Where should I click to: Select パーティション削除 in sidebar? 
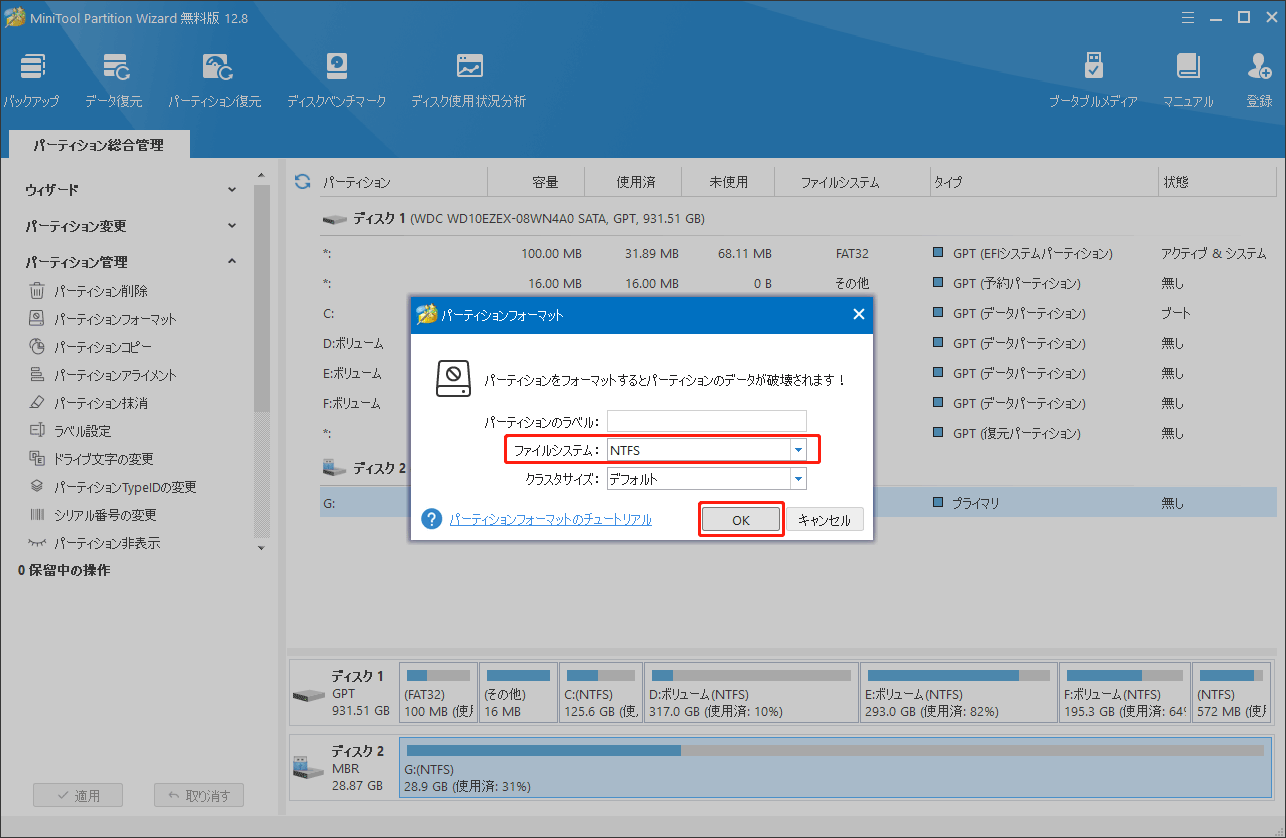coord(100,291)
